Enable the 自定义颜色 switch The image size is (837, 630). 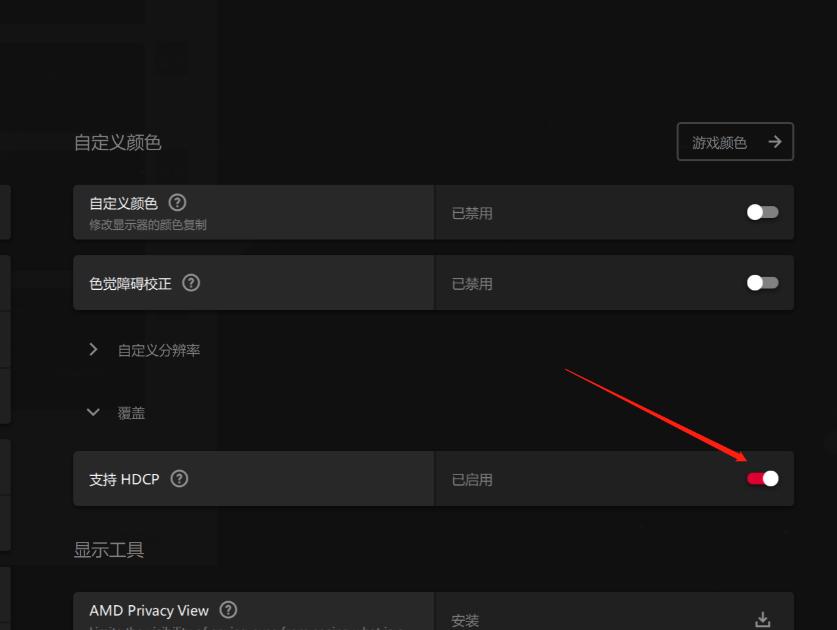pyautogui.click(x=761, y=212)
